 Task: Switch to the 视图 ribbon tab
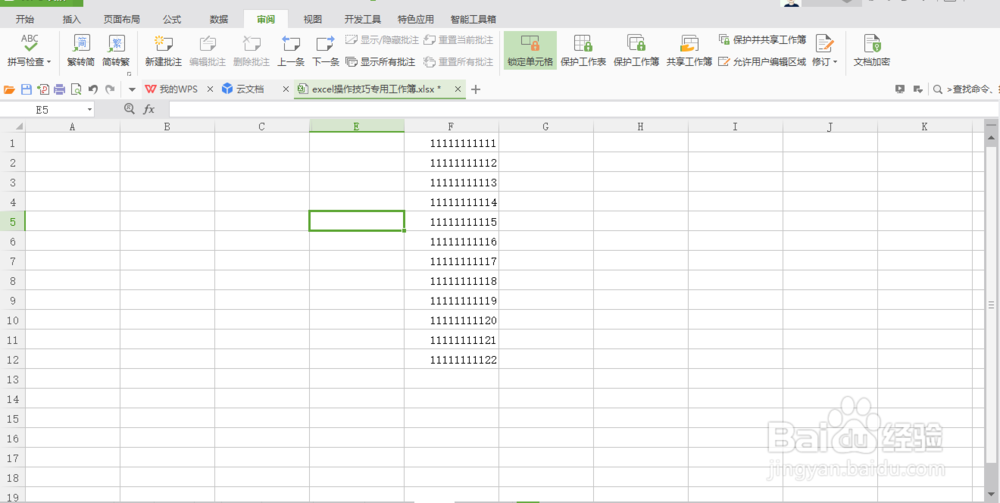coord(312,19)
